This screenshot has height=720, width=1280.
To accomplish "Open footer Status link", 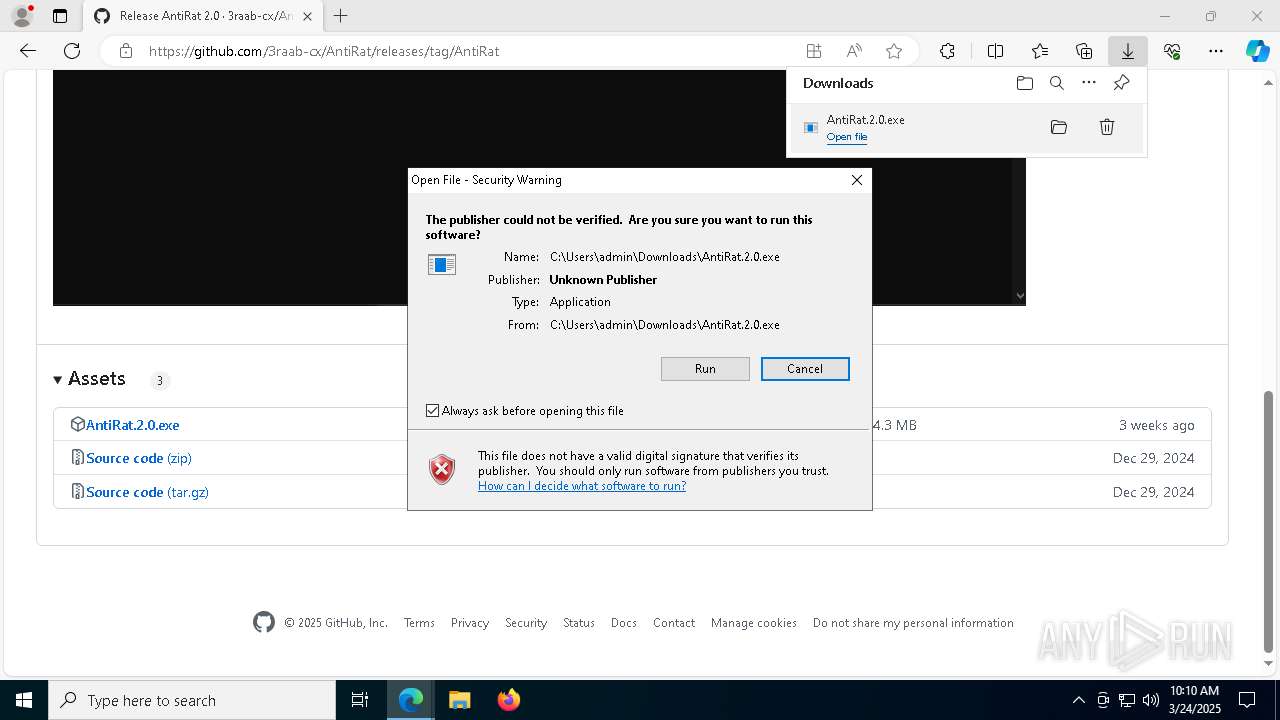I will tap(579, 623).
